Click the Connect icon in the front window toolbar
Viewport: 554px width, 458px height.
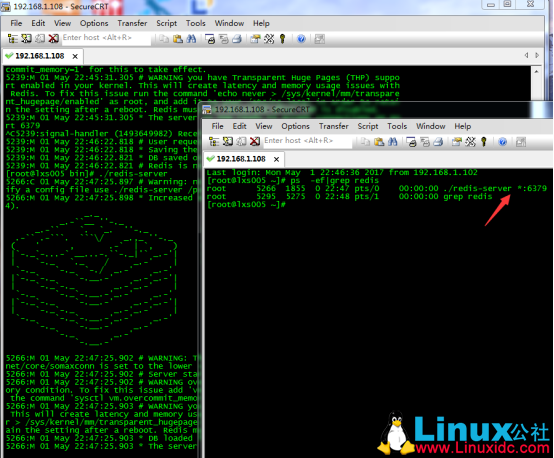click(214, 142)
